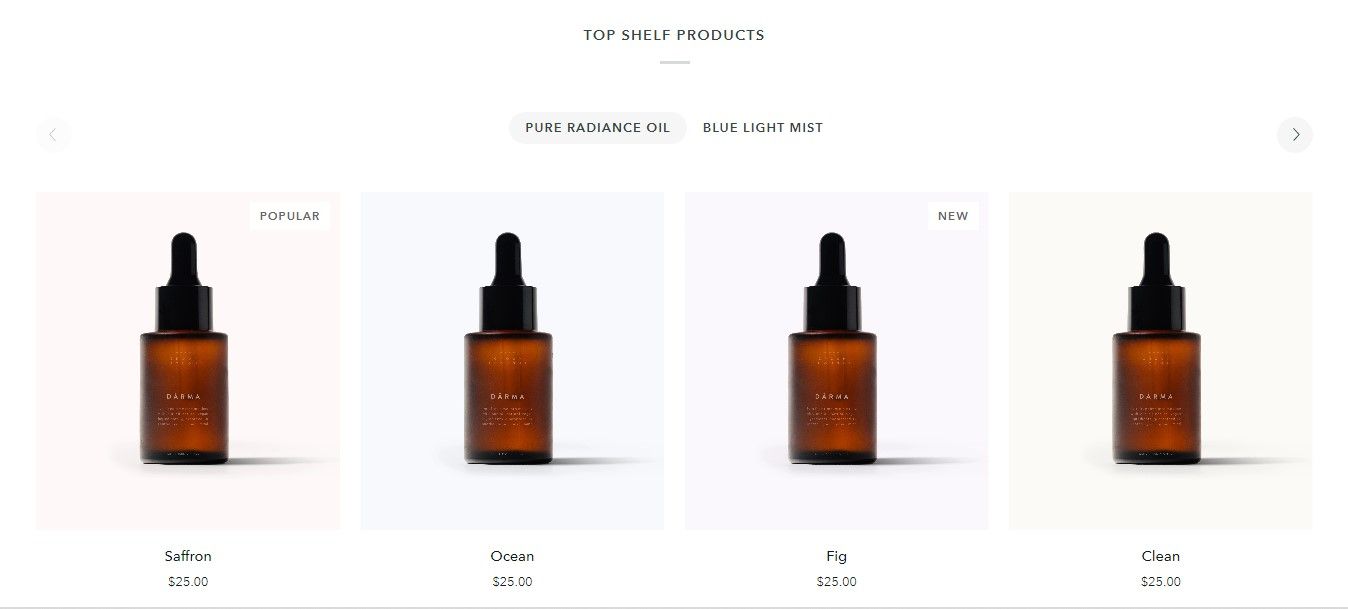Screen dimensions: 1348x609
Task: Click the Saffron $25.00 price
Action: (x=188, y=582)
